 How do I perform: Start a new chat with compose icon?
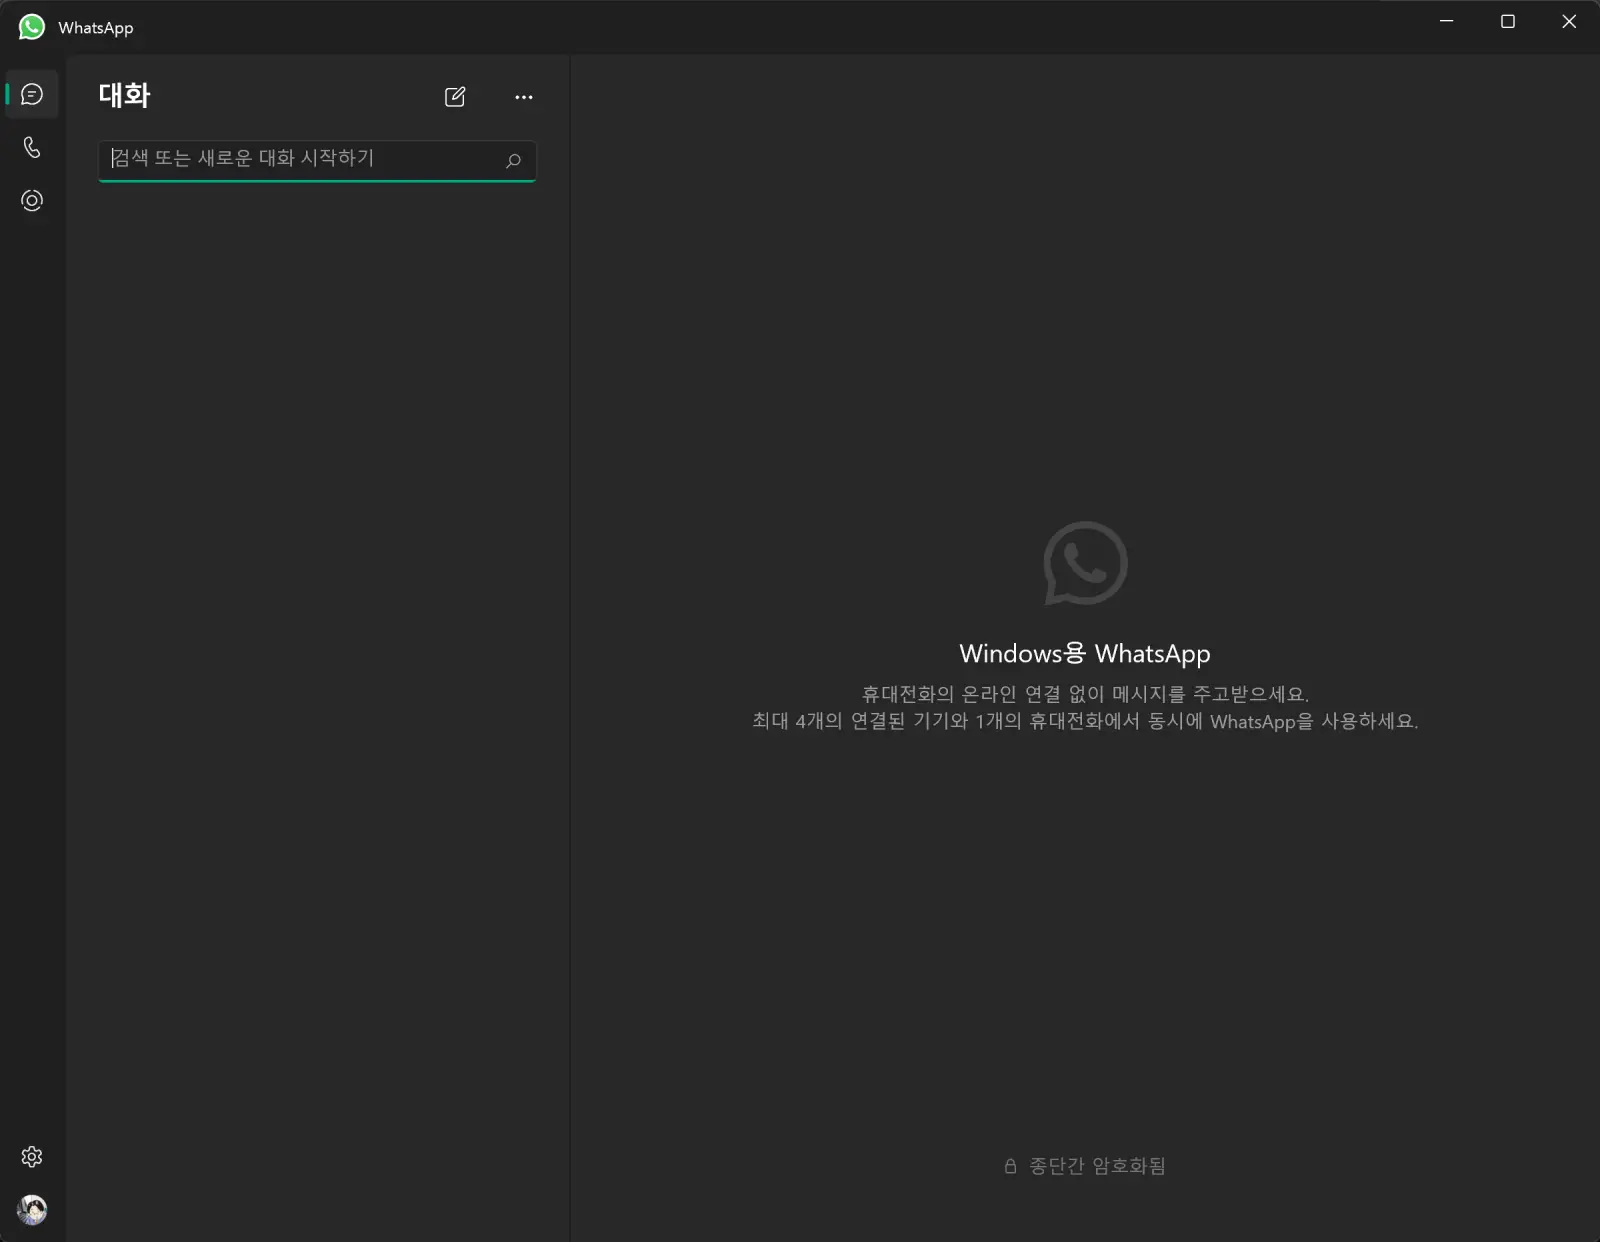(455, 97)
